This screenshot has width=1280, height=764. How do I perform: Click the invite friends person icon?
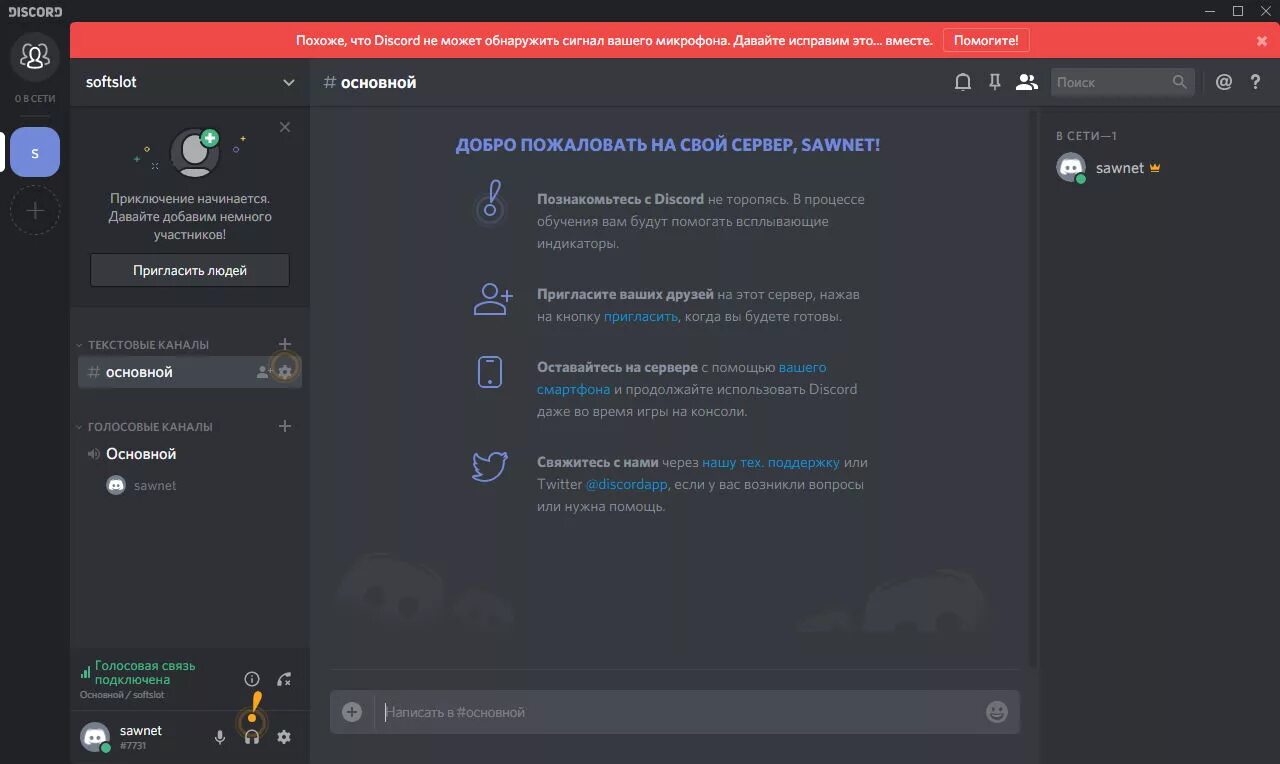(x=492, y=298)
